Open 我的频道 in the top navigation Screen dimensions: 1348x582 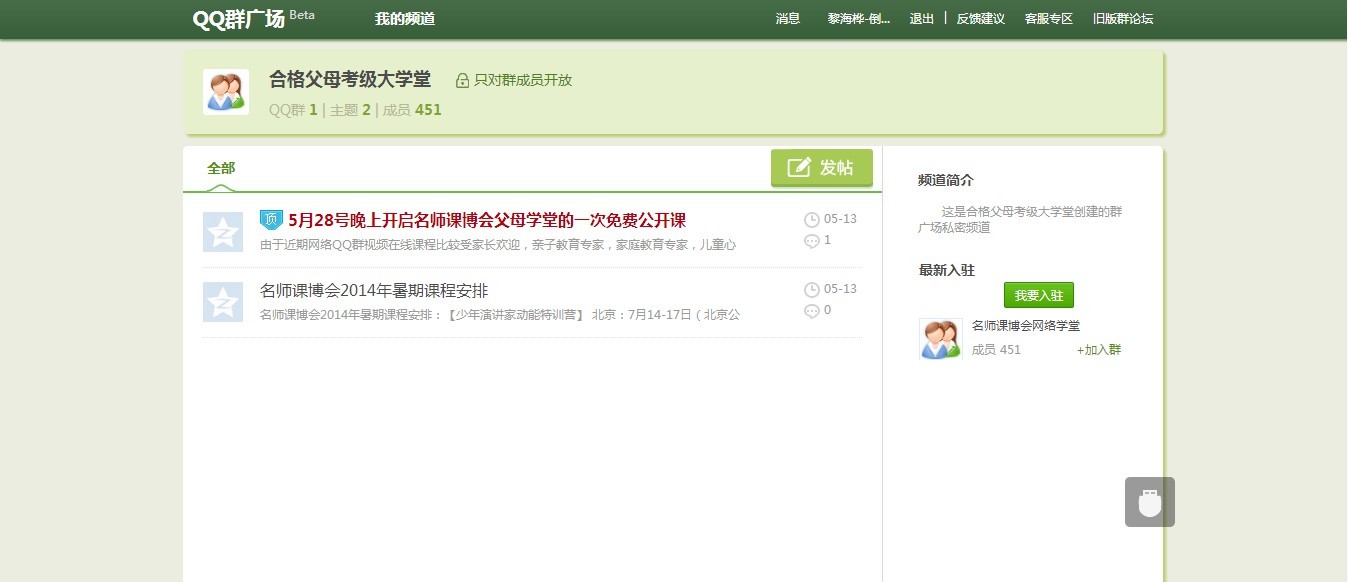point(405,19)
